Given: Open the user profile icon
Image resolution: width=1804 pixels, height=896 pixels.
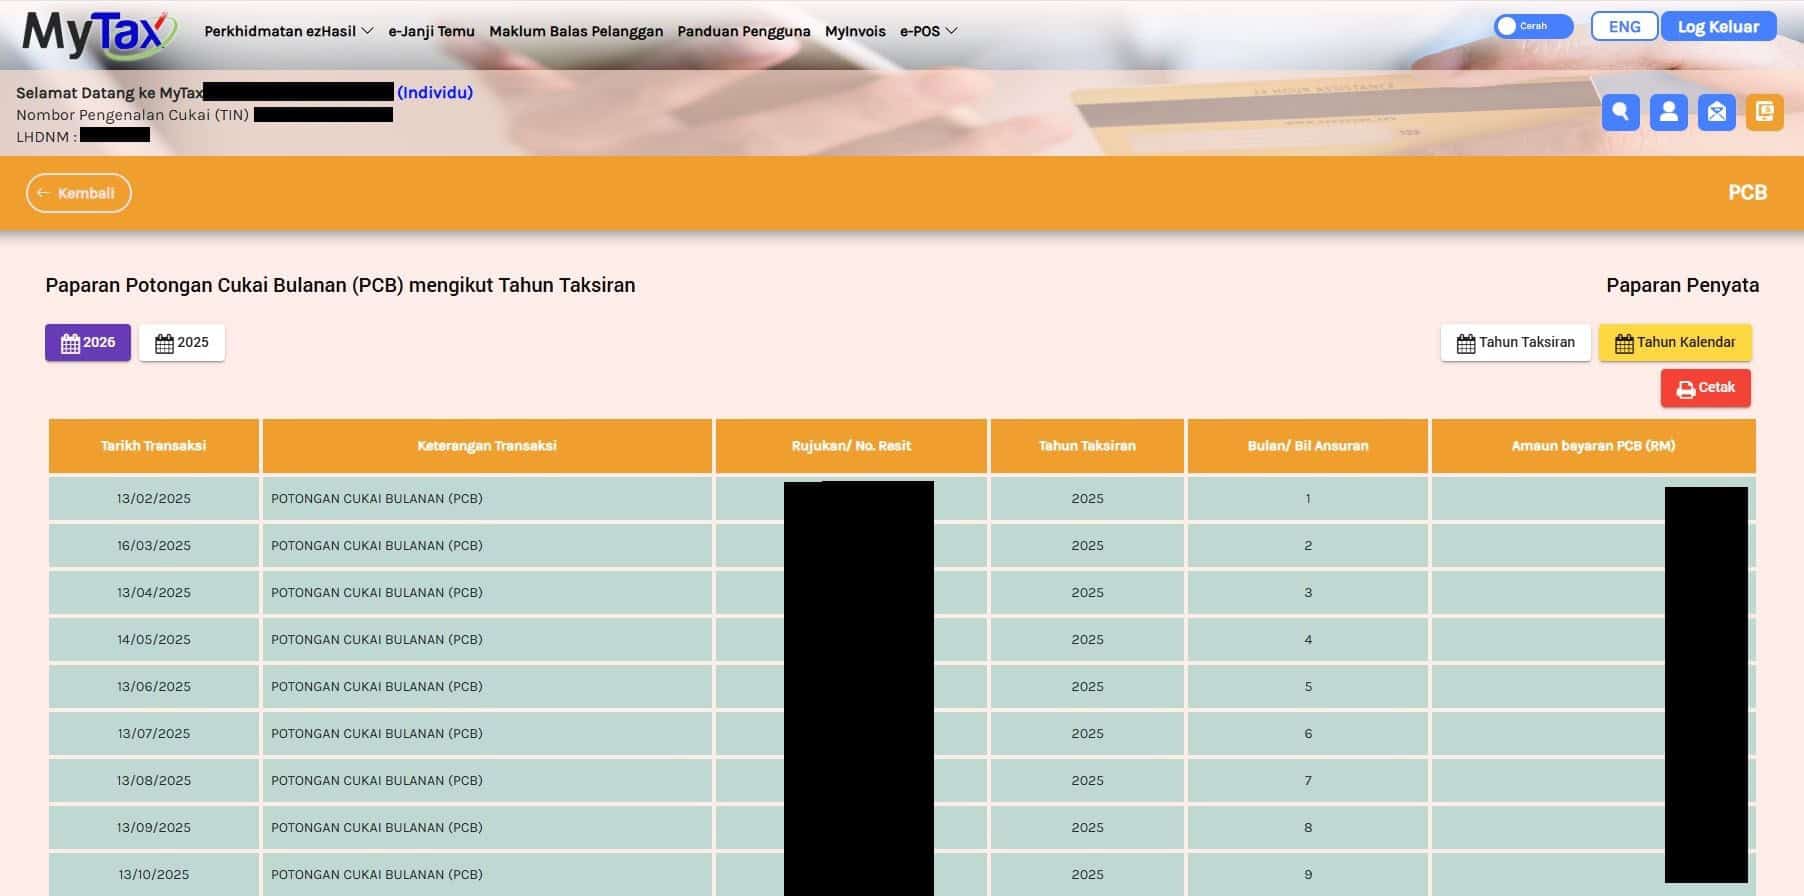Looking at the screenshot, I should [x=1668, y=112].
